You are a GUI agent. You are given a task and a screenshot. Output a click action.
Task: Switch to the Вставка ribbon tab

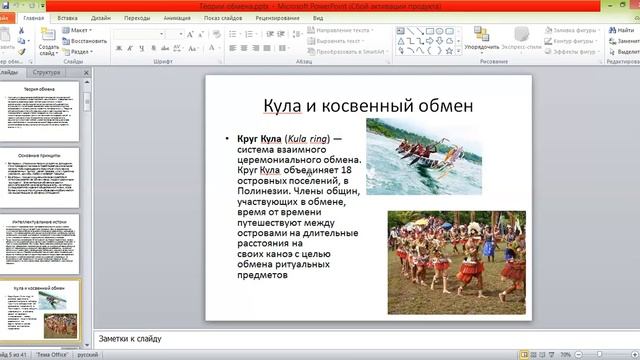67,18
